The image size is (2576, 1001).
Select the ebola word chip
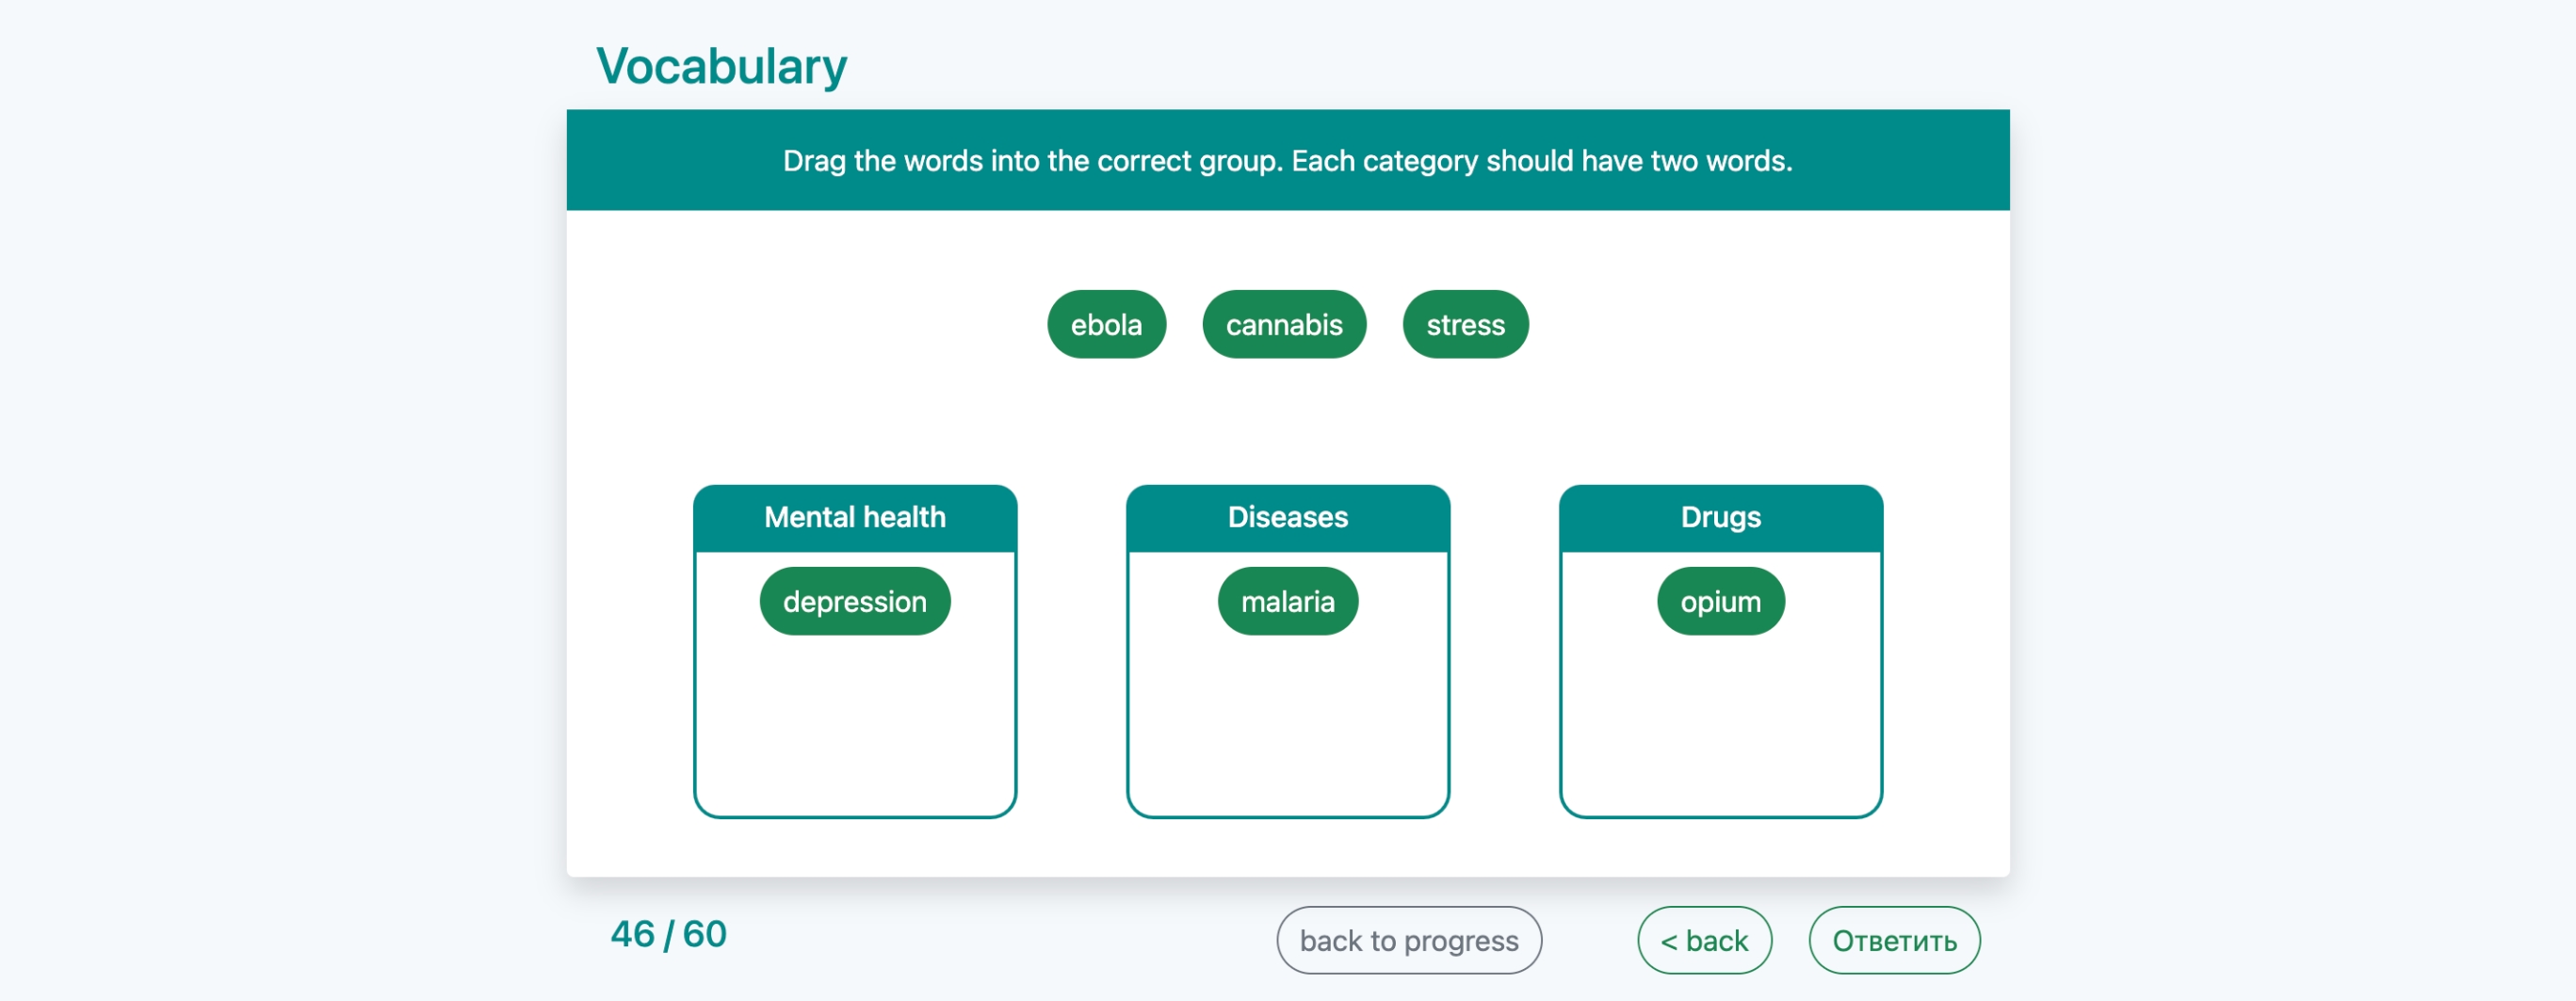[x=1106, y=324]
